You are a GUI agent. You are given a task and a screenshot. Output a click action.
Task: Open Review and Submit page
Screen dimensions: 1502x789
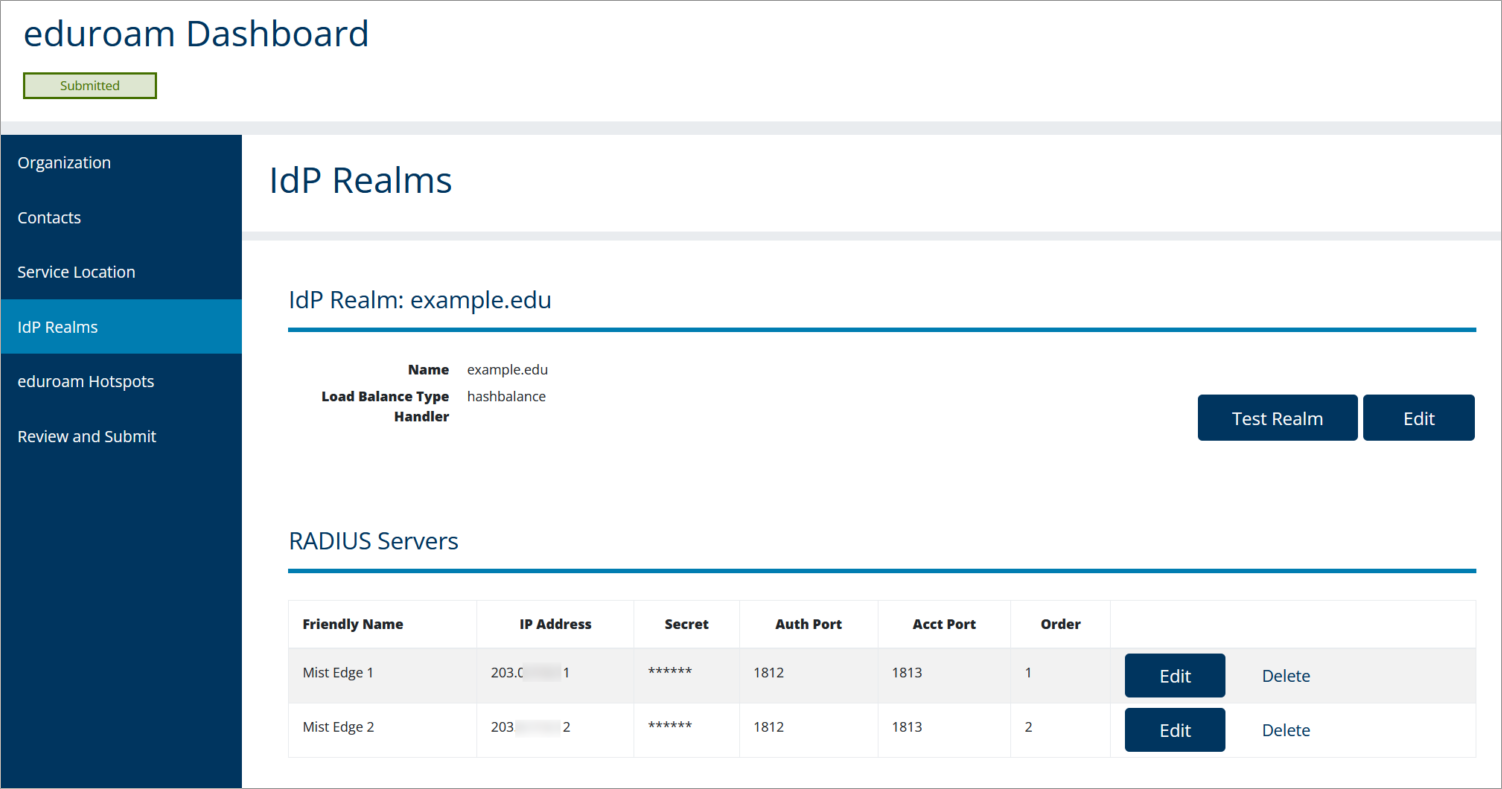point(87,437)
